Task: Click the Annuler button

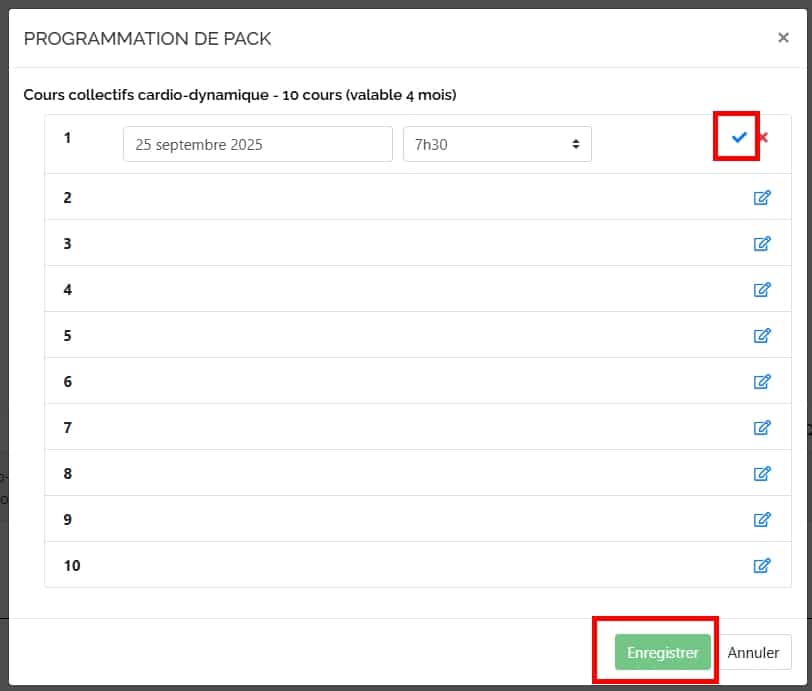Action: coord(753,653)
